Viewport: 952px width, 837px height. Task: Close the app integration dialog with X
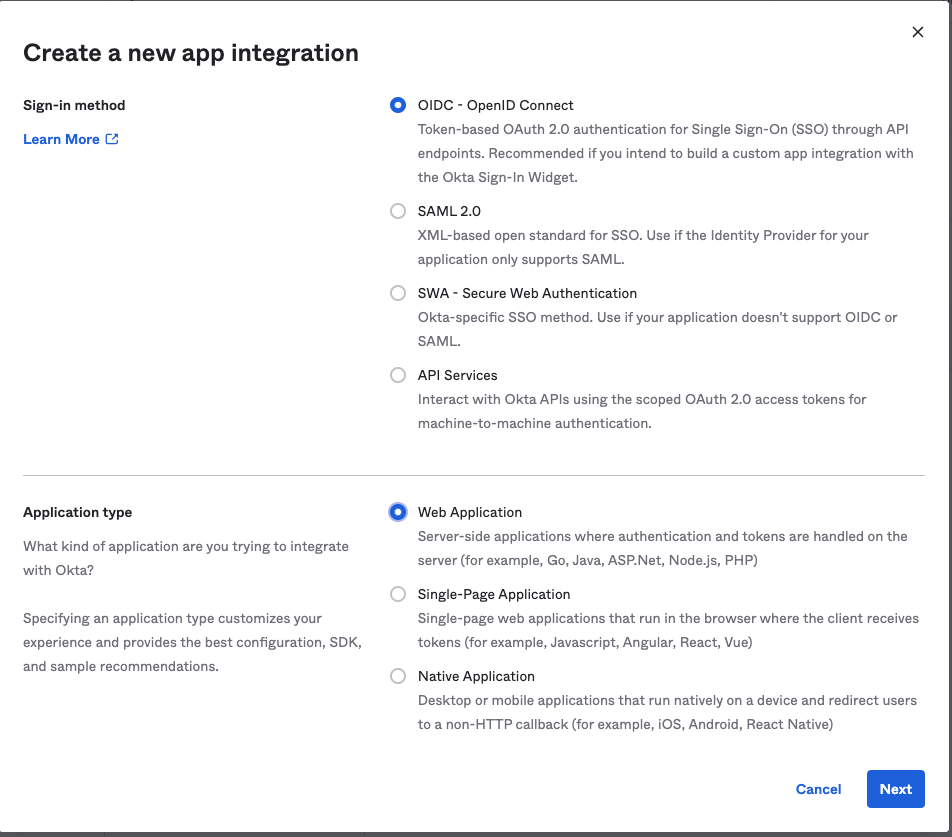pyautogui.click(x=917, y=32)
